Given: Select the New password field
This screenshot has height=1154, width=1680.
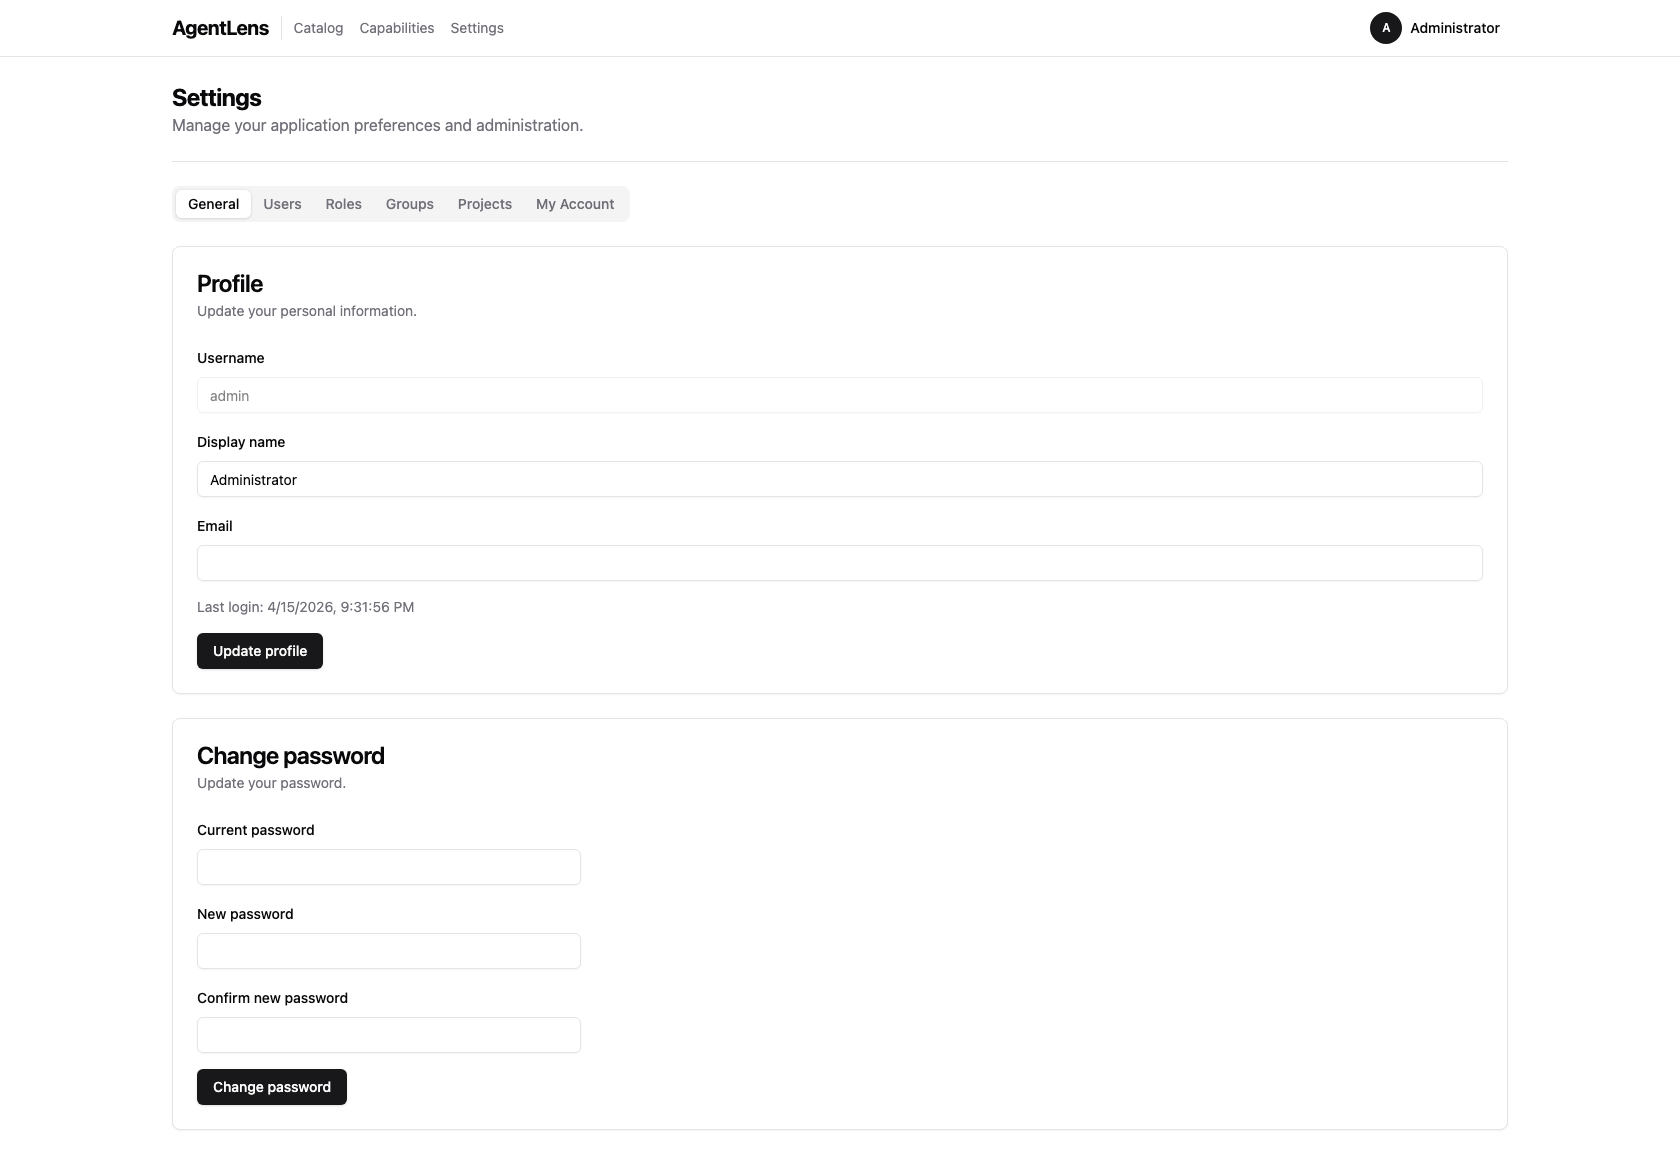Looking at the screenshot, I should [x=388, y=951].
